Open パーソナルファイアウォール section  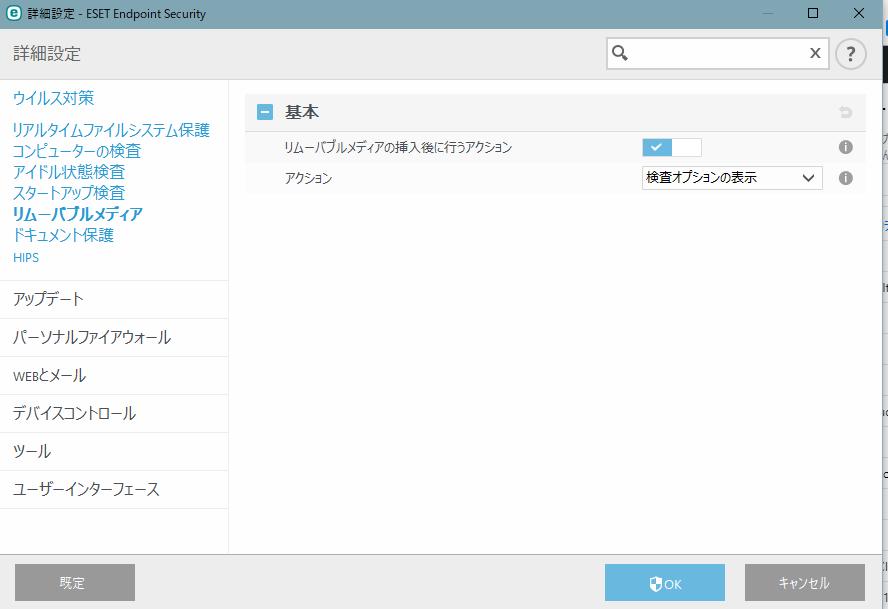[114, 337]
